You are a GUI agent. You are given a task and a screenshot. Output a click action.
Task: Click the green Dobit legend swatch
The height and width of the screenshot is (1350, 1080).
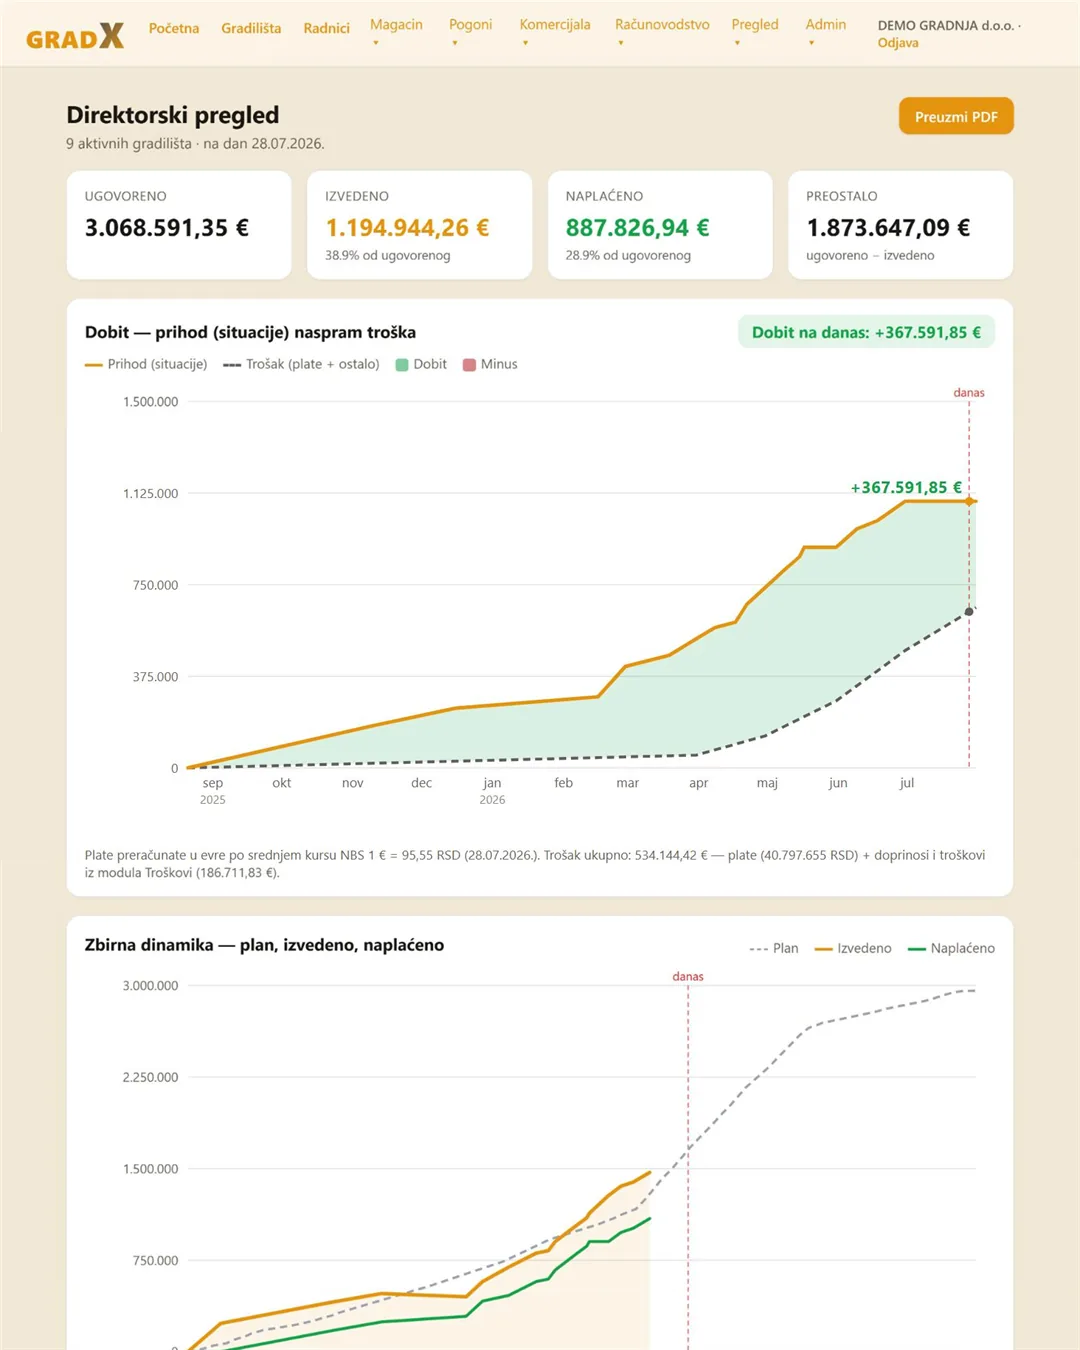pyautogui.click(x=402, y=365)
